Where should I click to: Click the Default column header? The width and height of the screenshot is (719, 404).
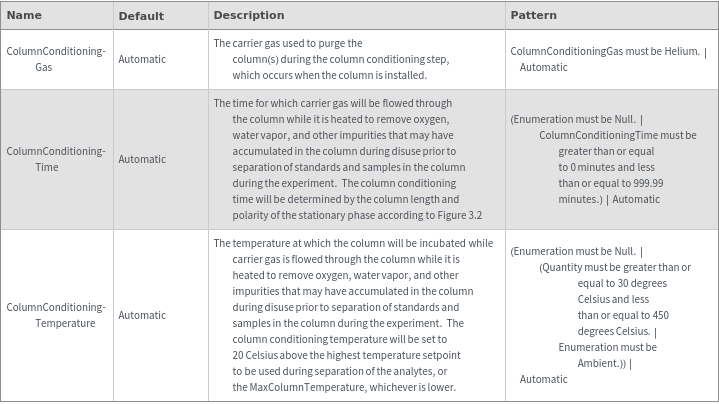(x=140, y=16)
